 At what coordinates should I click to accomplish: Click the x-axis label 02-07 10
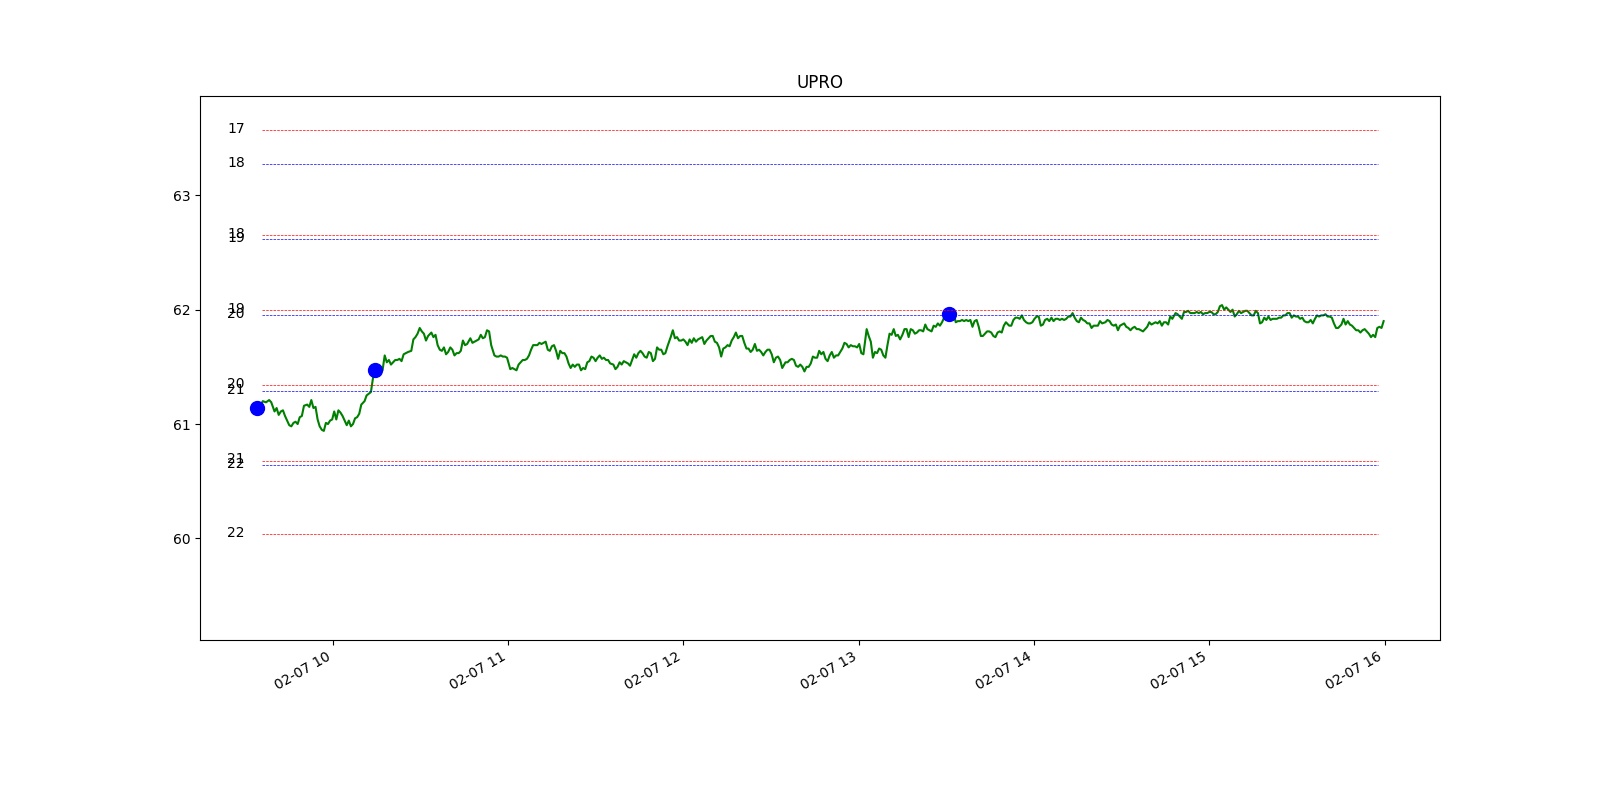(x=302, y=669)
